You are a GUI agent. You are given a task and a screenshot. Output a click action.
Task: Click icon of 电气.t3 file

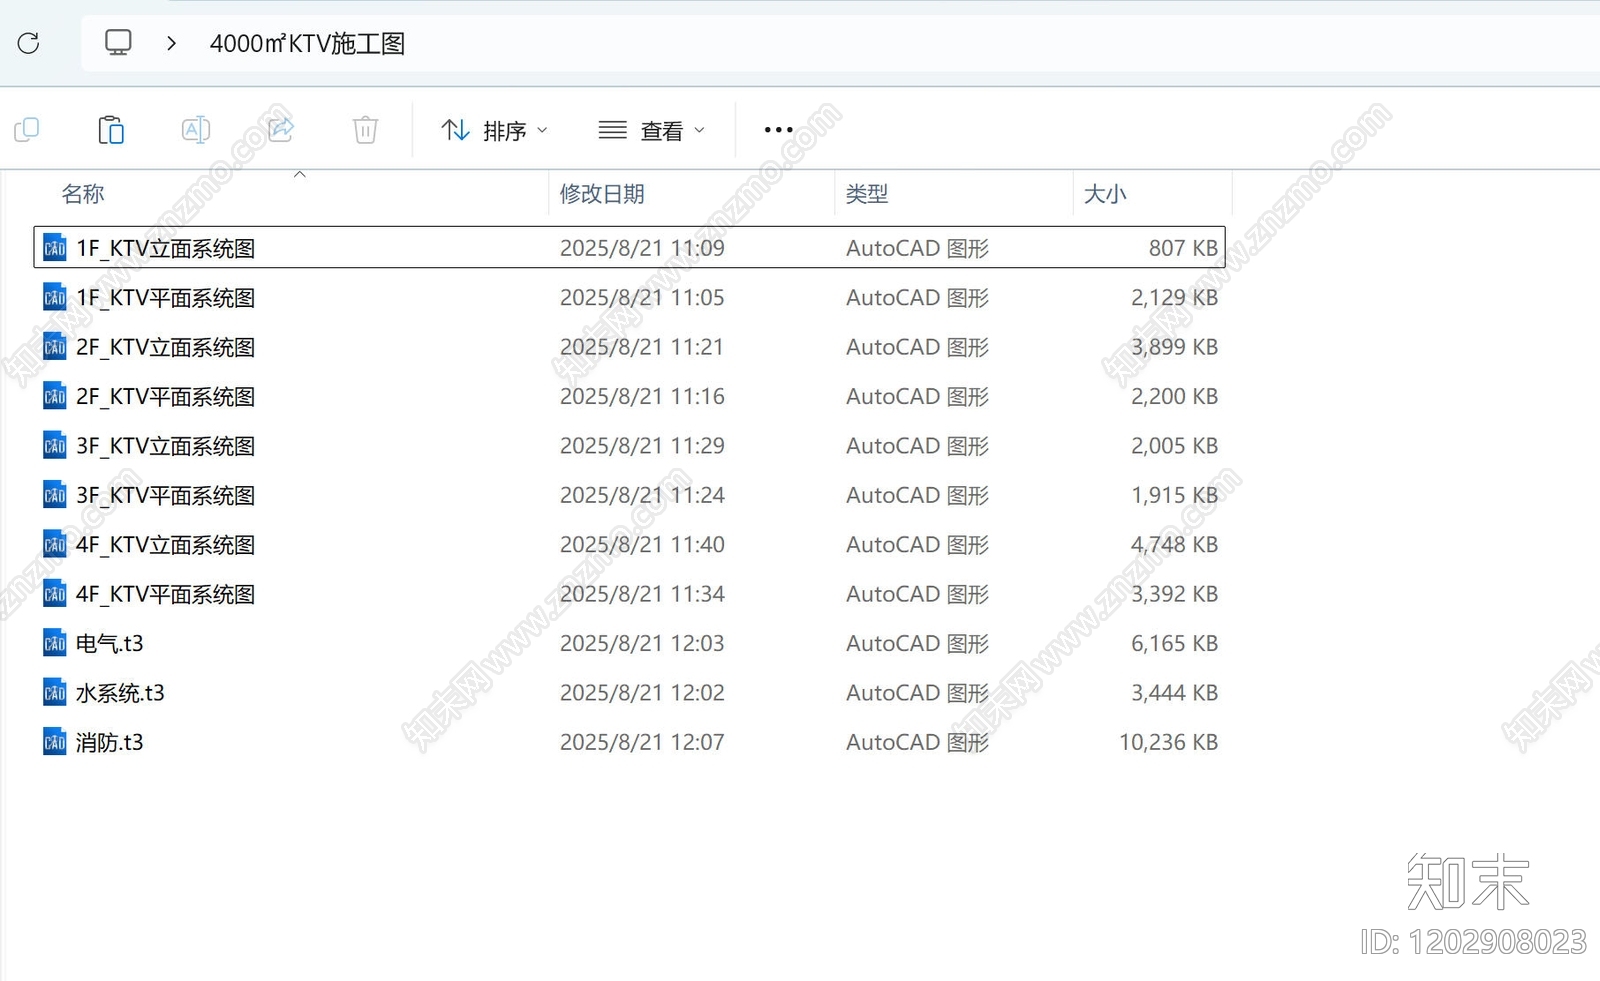coord(55,643)
